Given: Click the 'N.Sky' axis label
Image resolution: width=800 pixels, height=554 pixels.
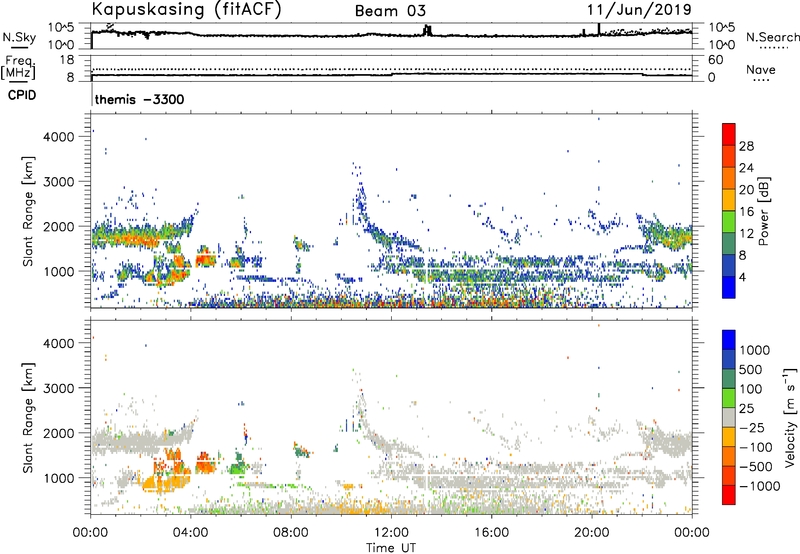Looking at the screenshot, I should coord(19,37).
